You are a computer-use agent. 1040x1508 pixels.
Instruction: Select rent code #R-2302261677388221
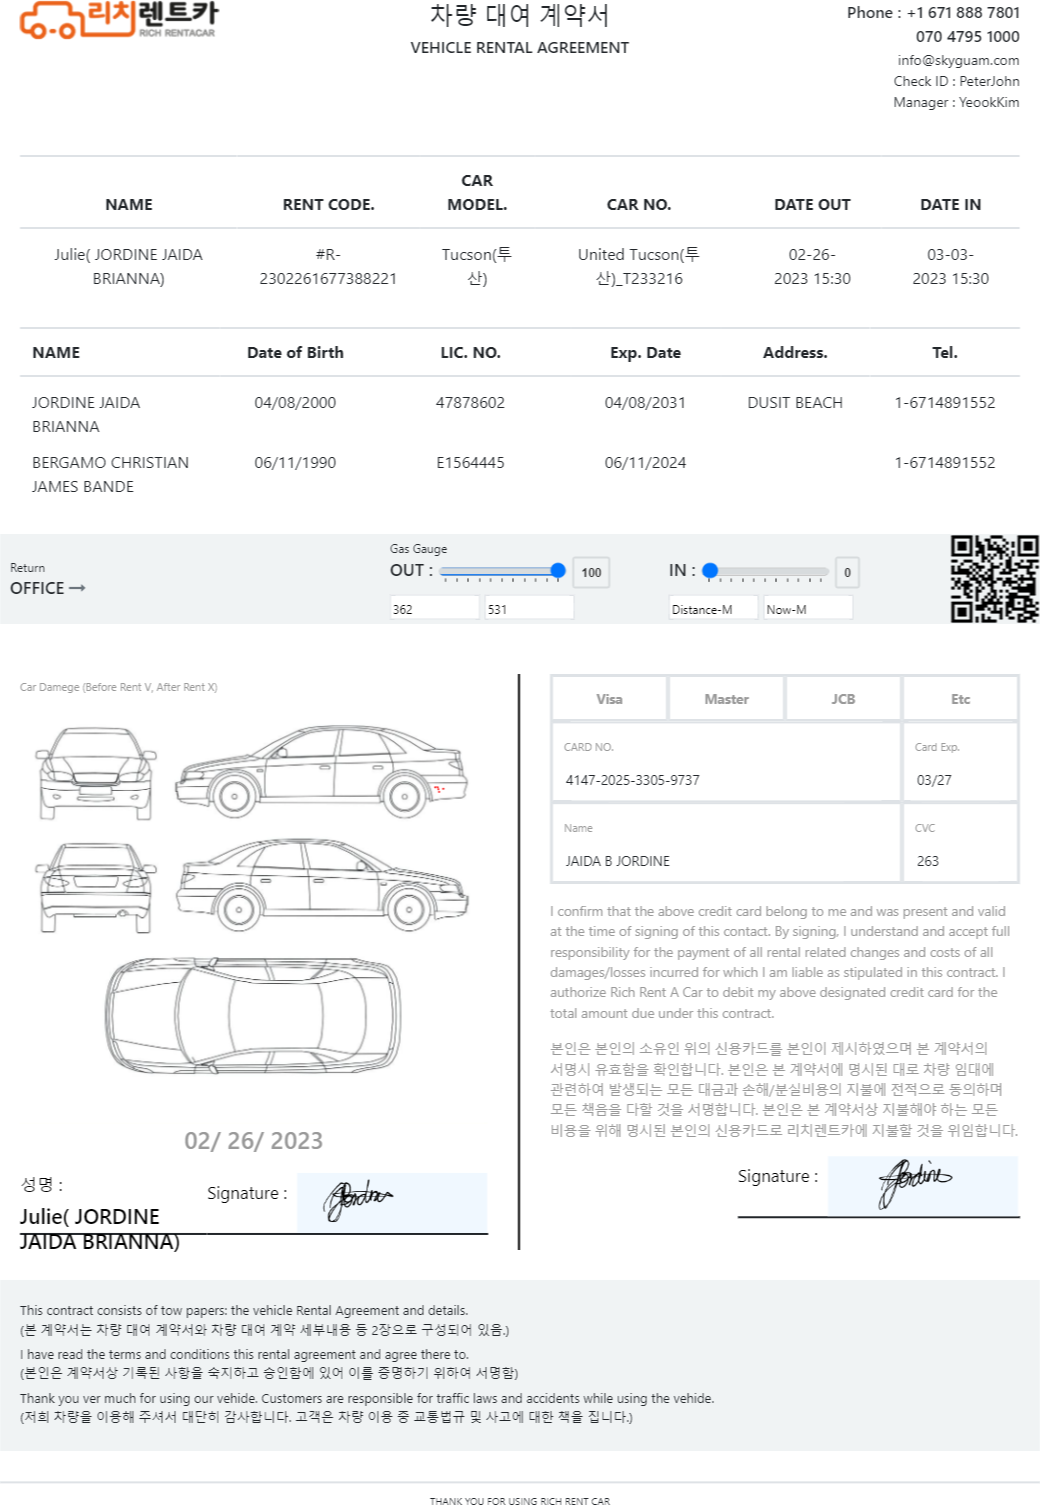[328, 267]
